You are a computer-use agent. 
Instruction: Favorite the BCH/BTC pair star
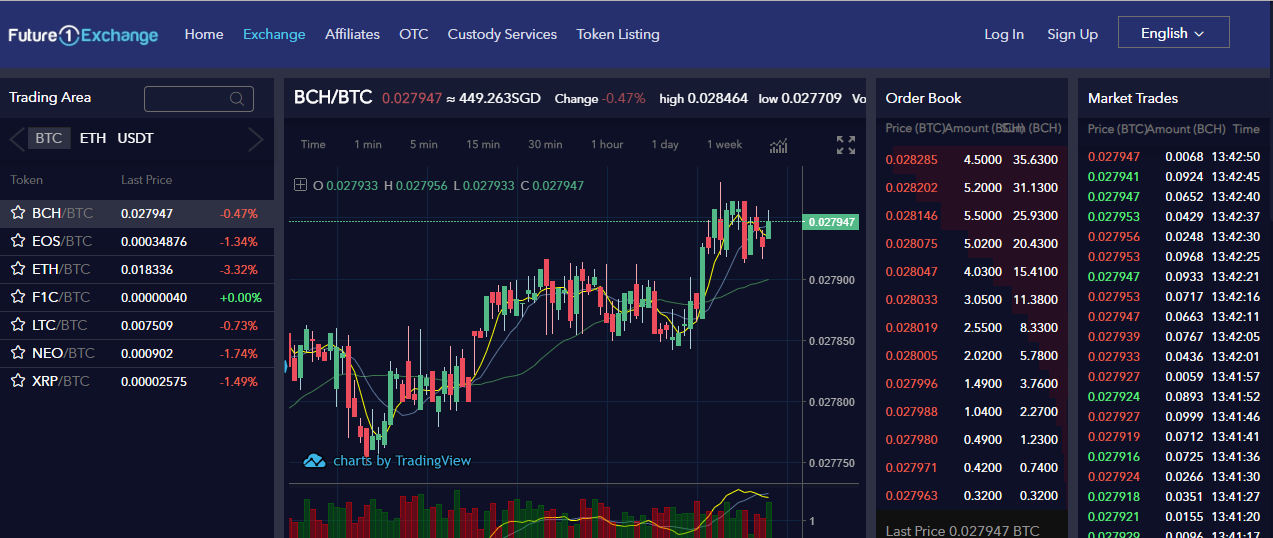pos(18,213)
